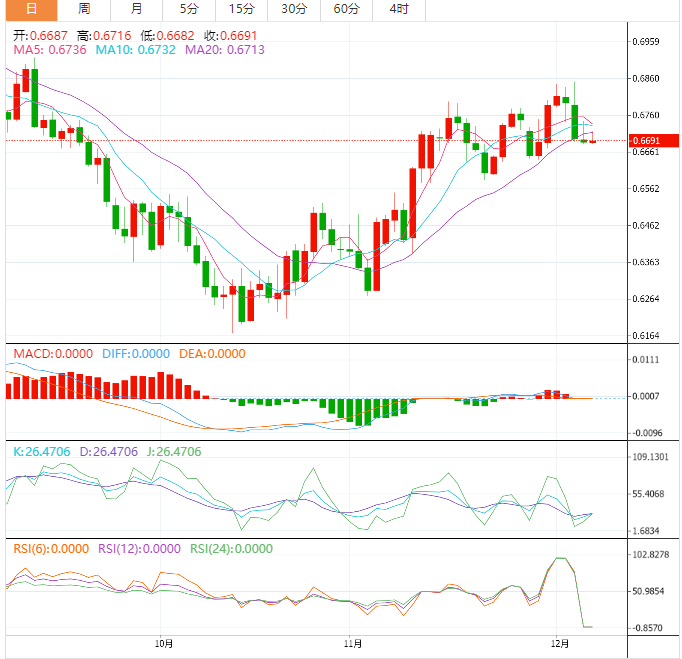The width and height of the screenshot is (682, 659).
Task: Click the 11月 date axis label
Action: (353, 643)
